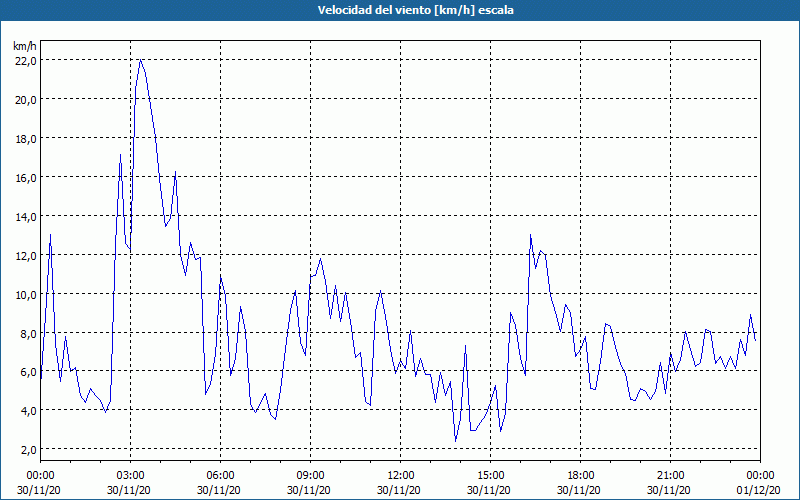
Task: Pick the '14,0' y-axis label
Action: (27, 216)
